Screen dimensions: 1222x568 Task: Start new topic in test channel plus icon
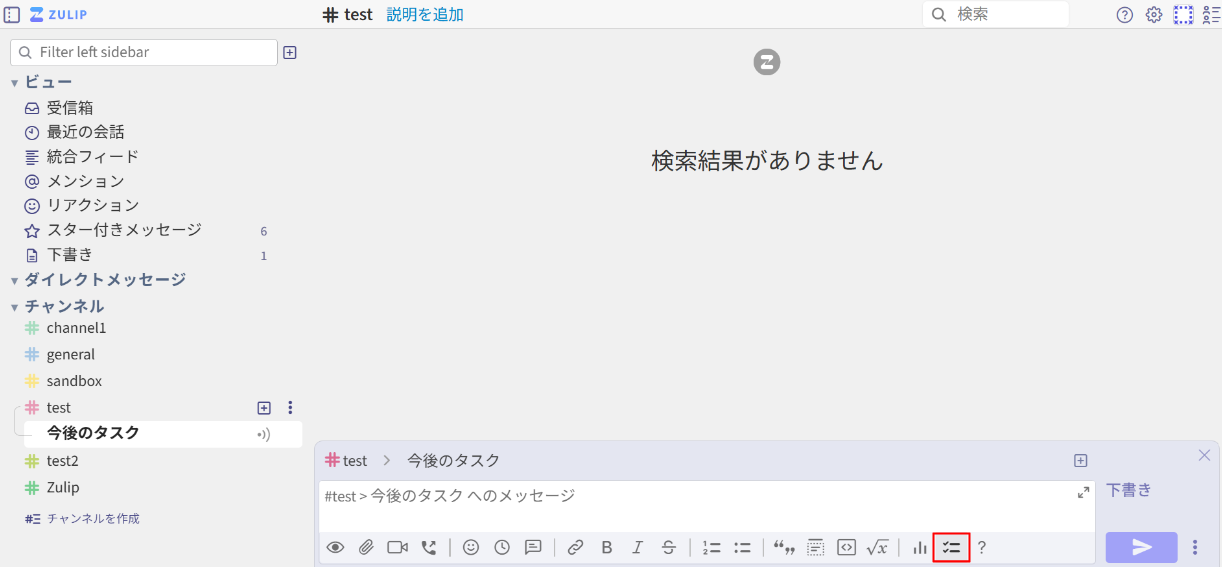tap(264, 408)
